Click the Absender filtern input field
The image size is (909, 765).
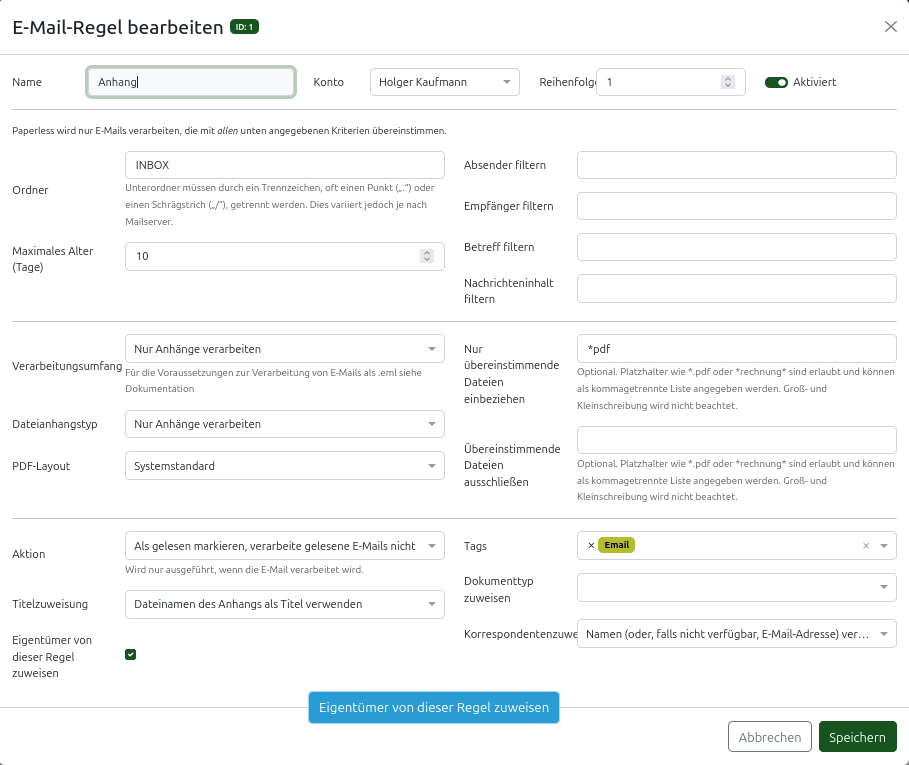(736, 165)
